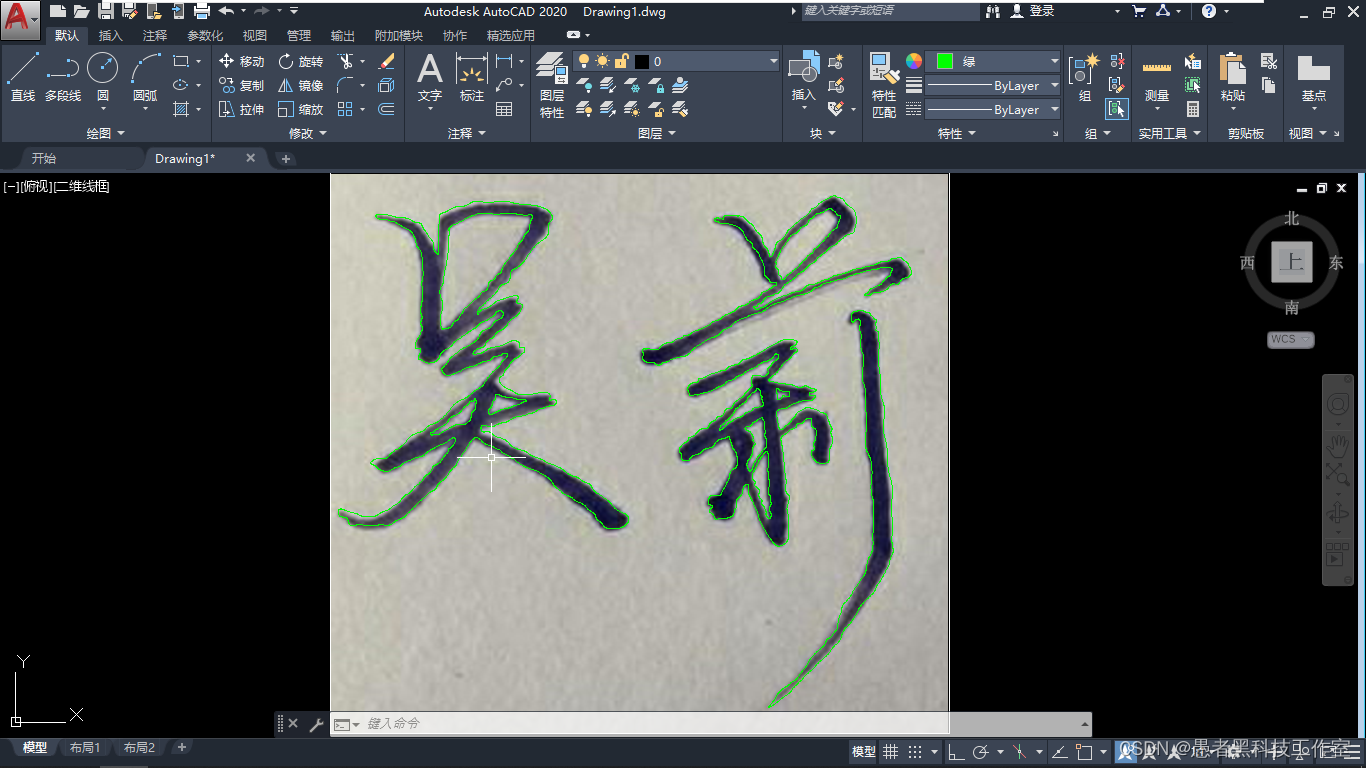Click the Undo arrow in quick access toolbar
Image resolution: width=1366 pixels, height=768 pixels.
[x=226, y=11]
